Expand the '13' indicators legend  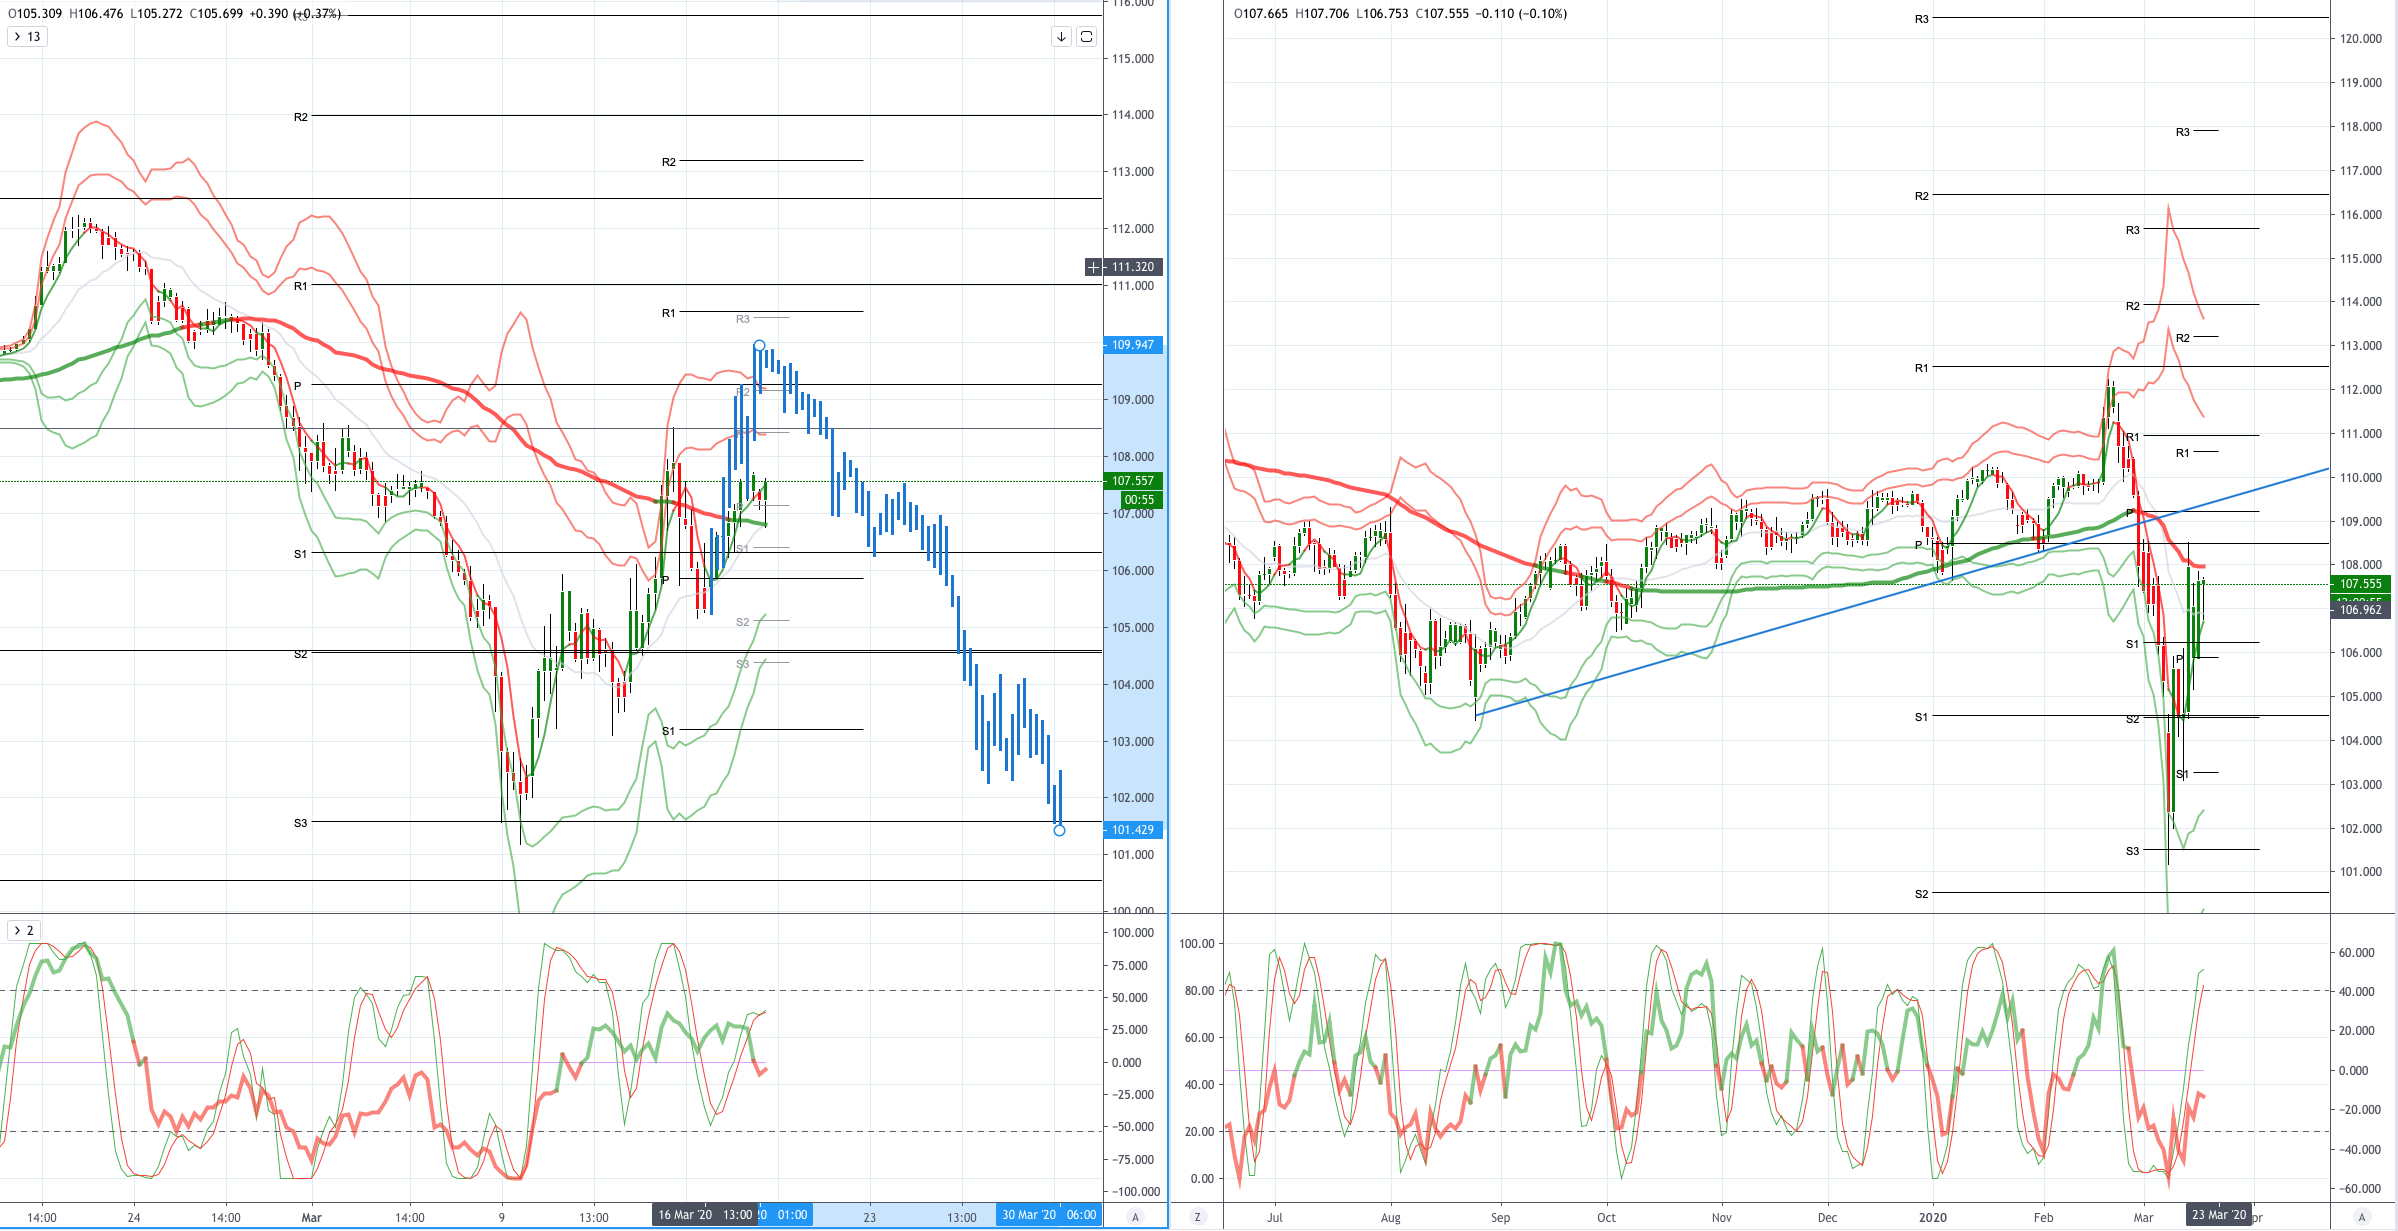(x=27, y=37)
